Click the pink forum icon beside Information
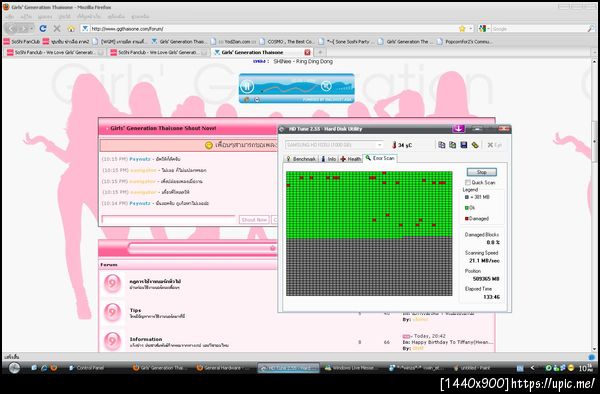The width and height of the screenshot is (600, 394). click(x=112, y=340)
